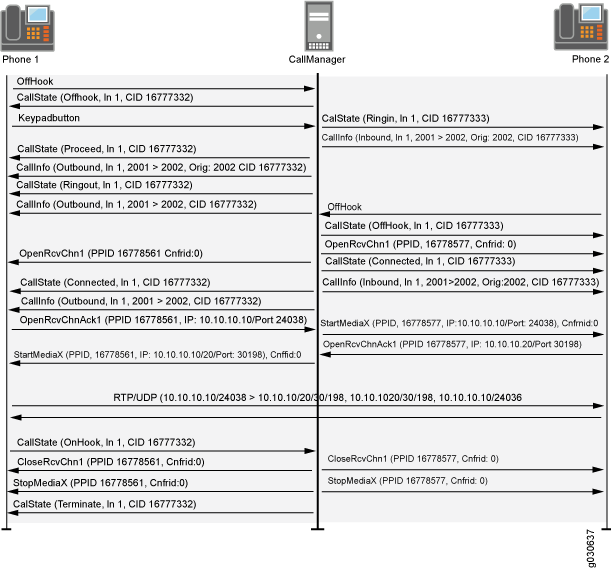Click the first 'CallInfo (Inbound' message with CID 16777333
This screenshot has width=611, height=568.
[450, 138]
